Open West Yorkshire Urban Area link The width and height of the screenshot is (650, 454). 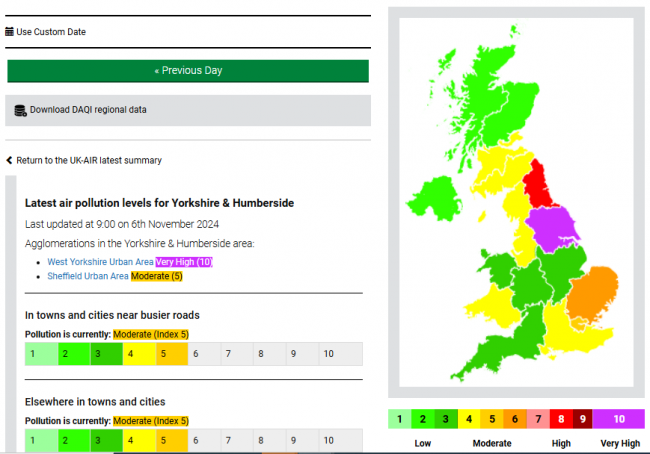[x=100, y=262]
